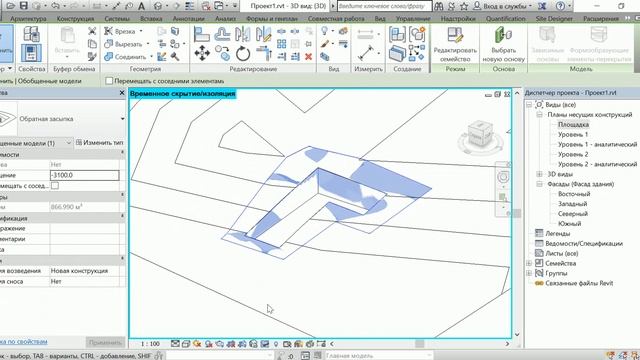Screen dimensions: 640x360
Task: Collapse the 'Виды (все)' tree node
Action: point(529,105)
